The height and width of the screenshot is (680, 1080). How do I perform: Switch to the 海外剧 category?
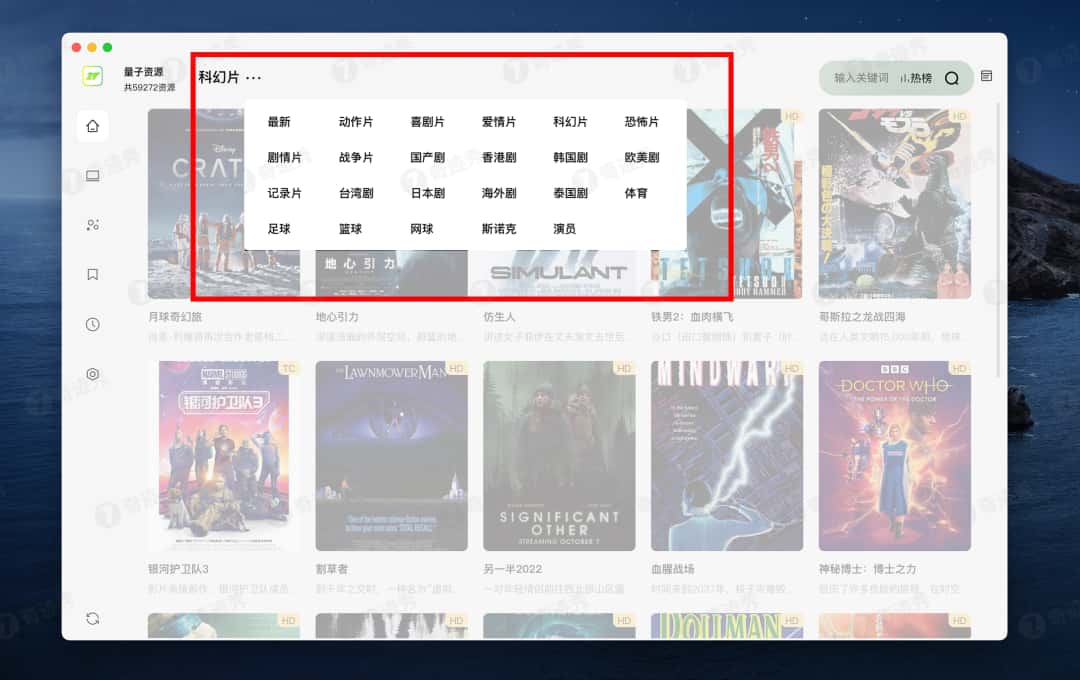tap(499, 194)
